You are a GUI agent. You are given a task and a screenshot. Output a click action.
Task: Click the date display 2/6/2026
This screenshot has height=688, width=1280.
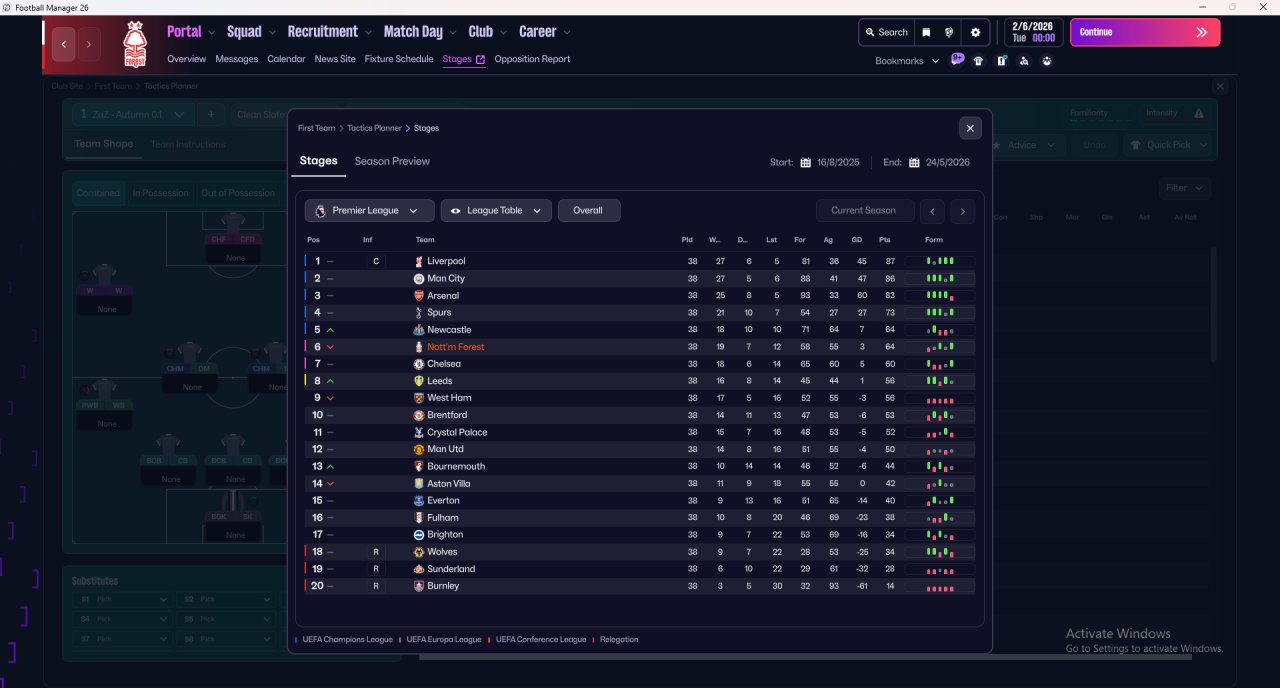[x=1033, y=32]
